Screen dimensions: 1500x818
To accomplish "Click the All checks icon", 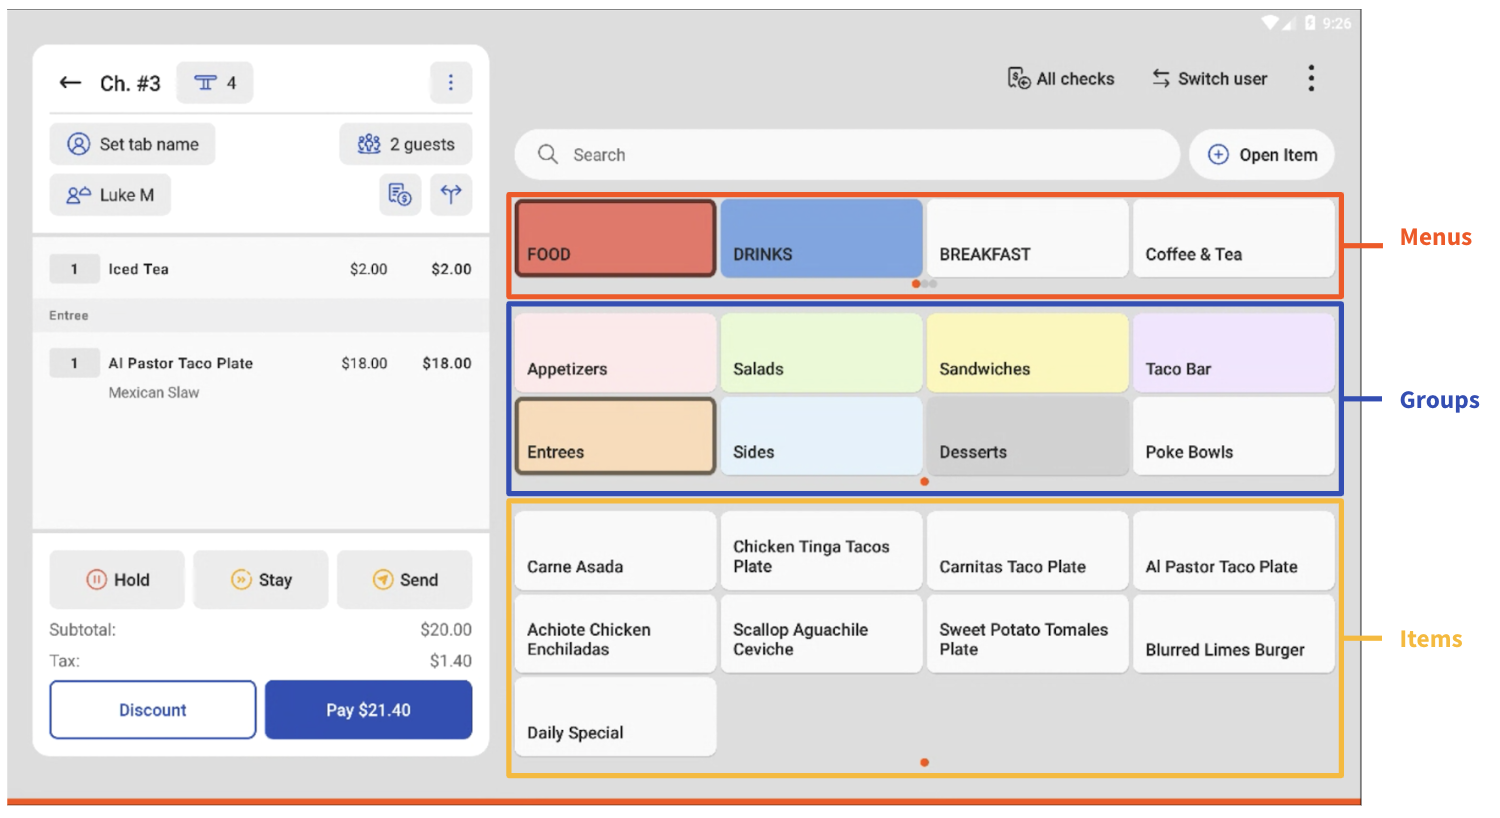I will tap(1018, 78).
